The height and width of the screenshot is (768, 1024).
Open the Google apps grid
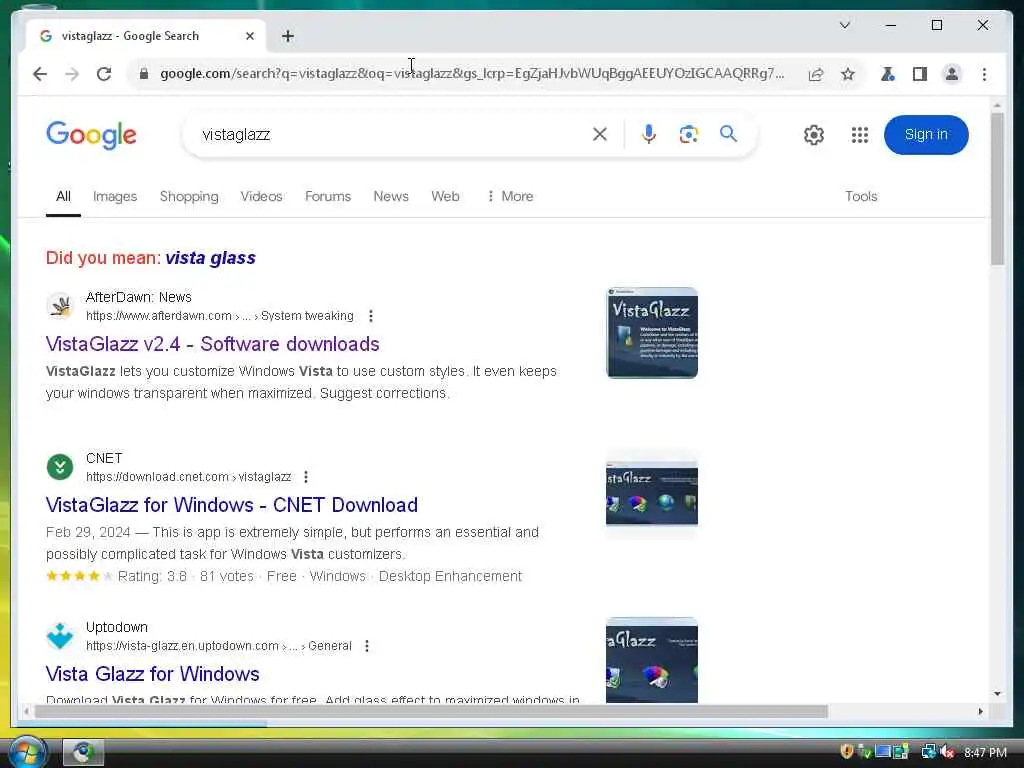pos(859,135)
